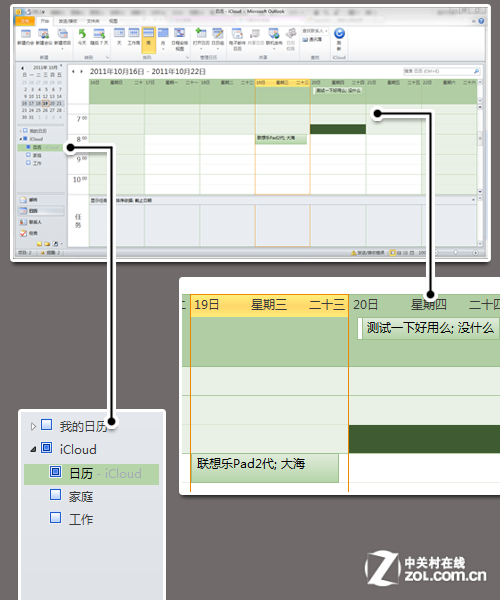Switch to normal view icon in status bar
Image resolution: width=500 pixels, height=600 pixels.
(x=393, y=253)
